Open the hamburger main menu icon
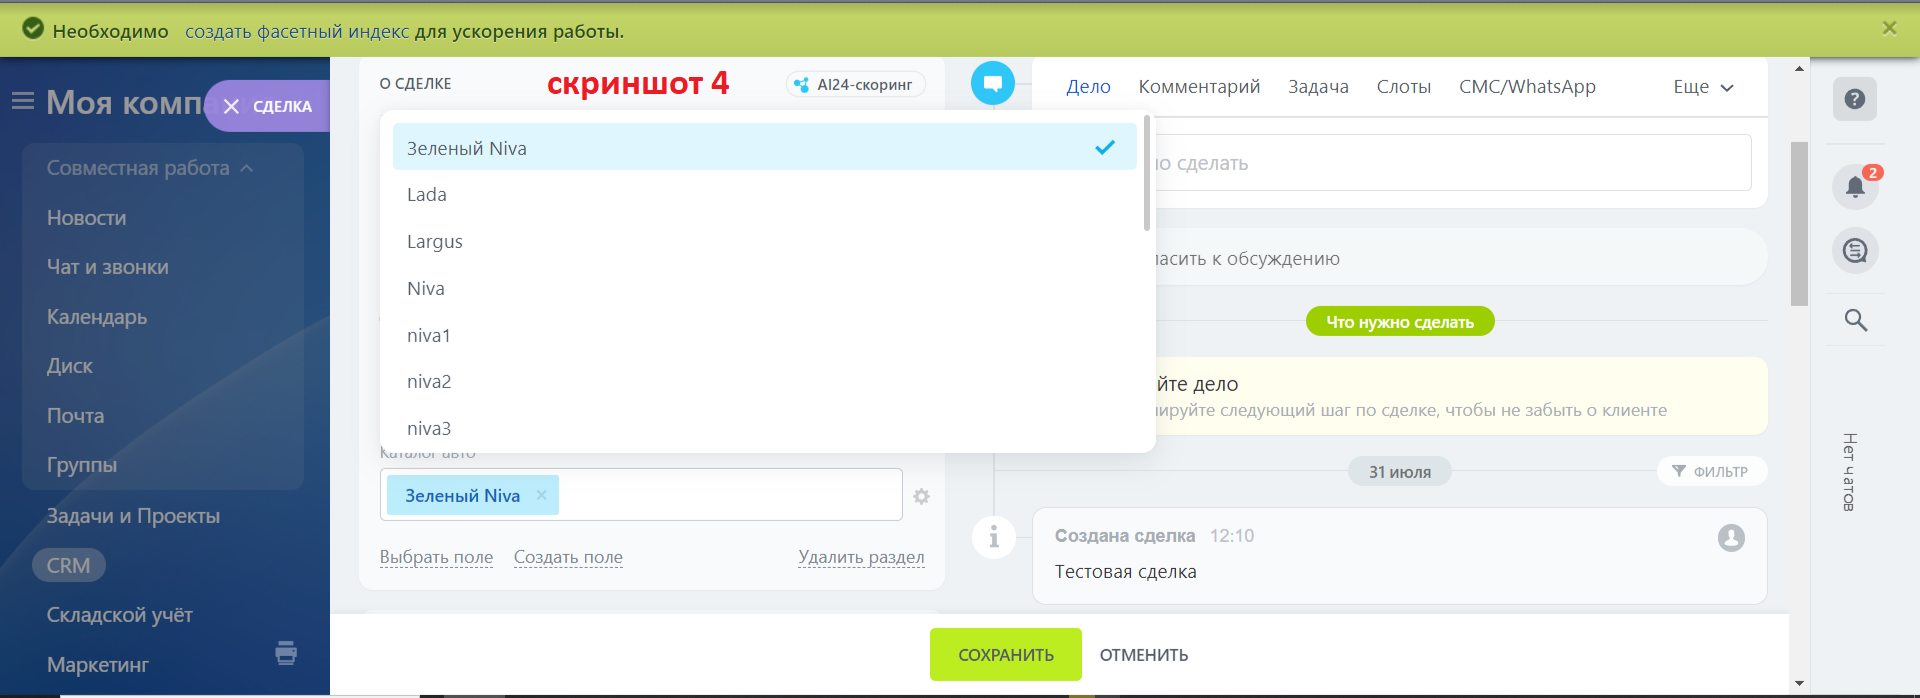 (23, 101)
